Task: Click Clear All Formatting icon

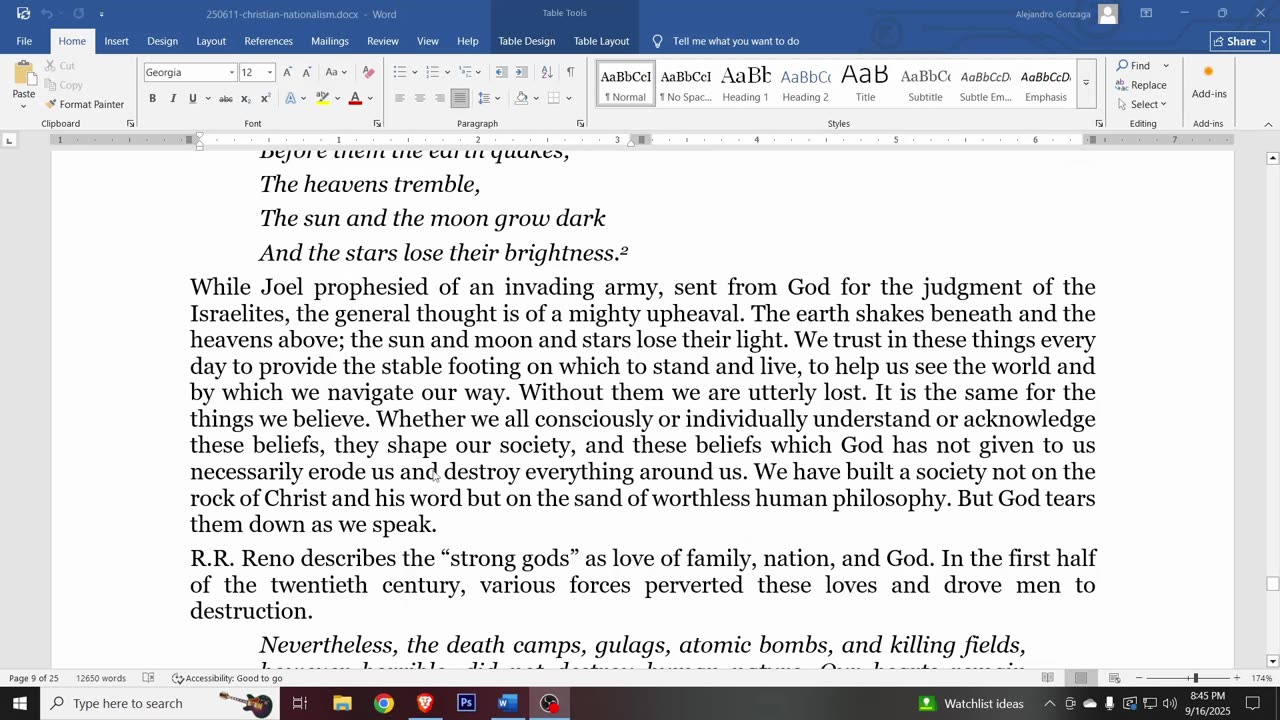Action: (x=368, y=72)
